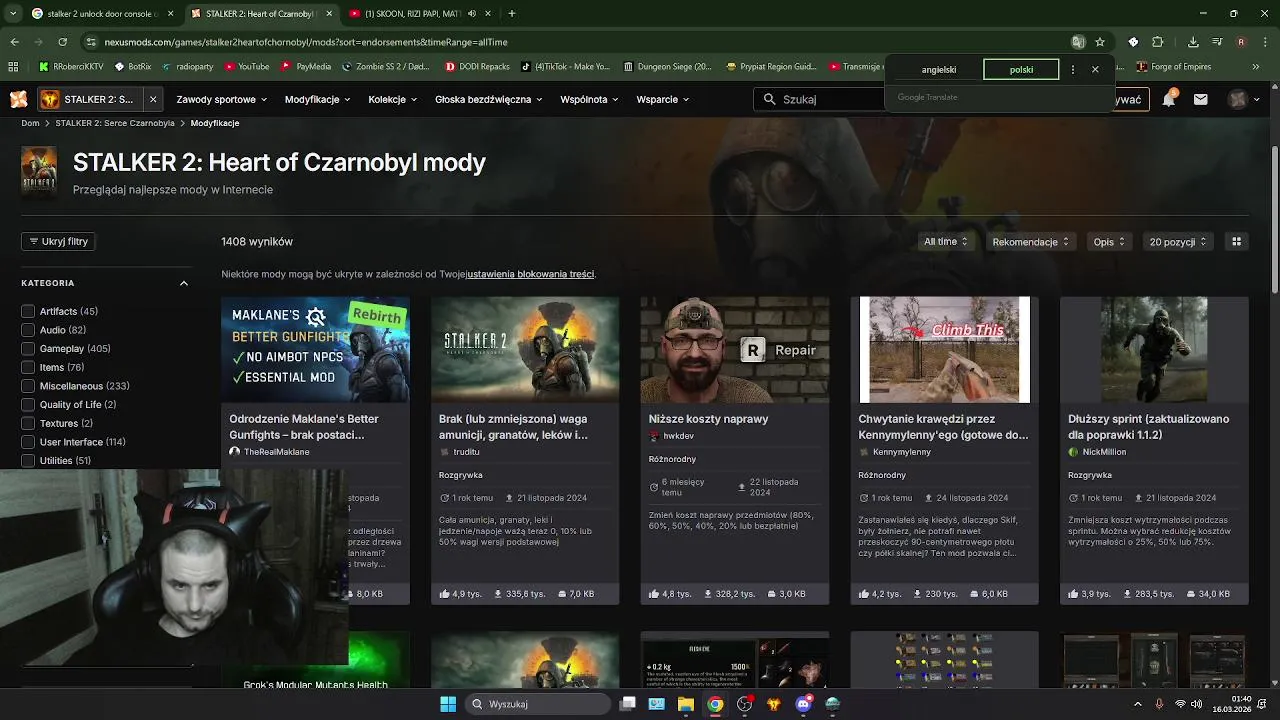Open notifications bell icon
Image resolution: width=1280 pixels, height=720 pixels.
[x=1169, y=99]
